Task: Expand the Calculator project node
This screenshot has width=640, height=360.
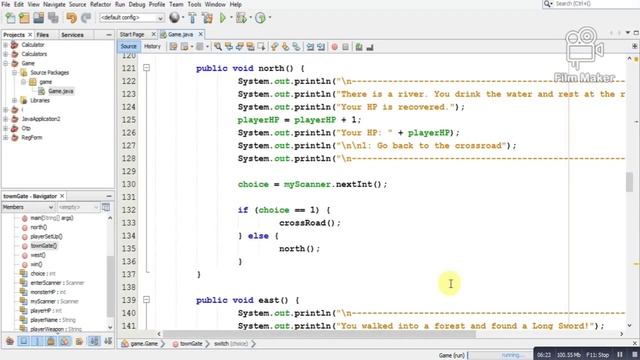Action: 6,45
